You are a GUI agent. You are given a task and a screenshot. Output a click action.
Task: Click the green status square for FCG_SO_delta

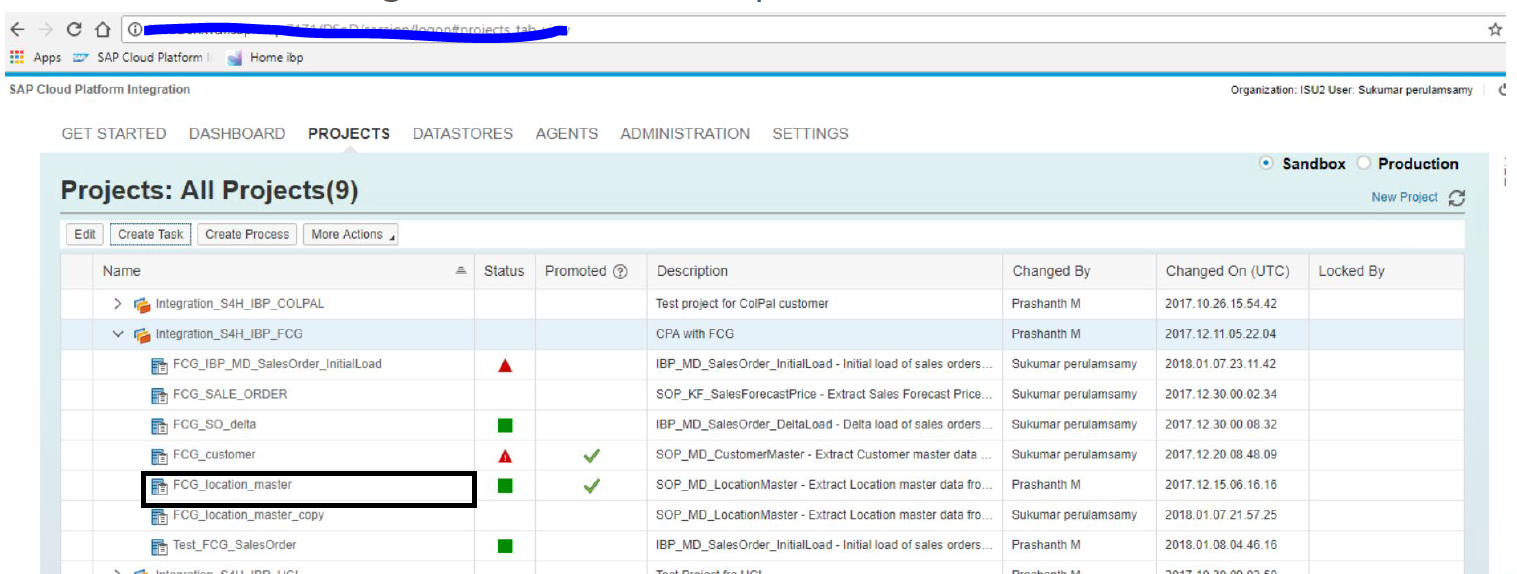(505, 425)
